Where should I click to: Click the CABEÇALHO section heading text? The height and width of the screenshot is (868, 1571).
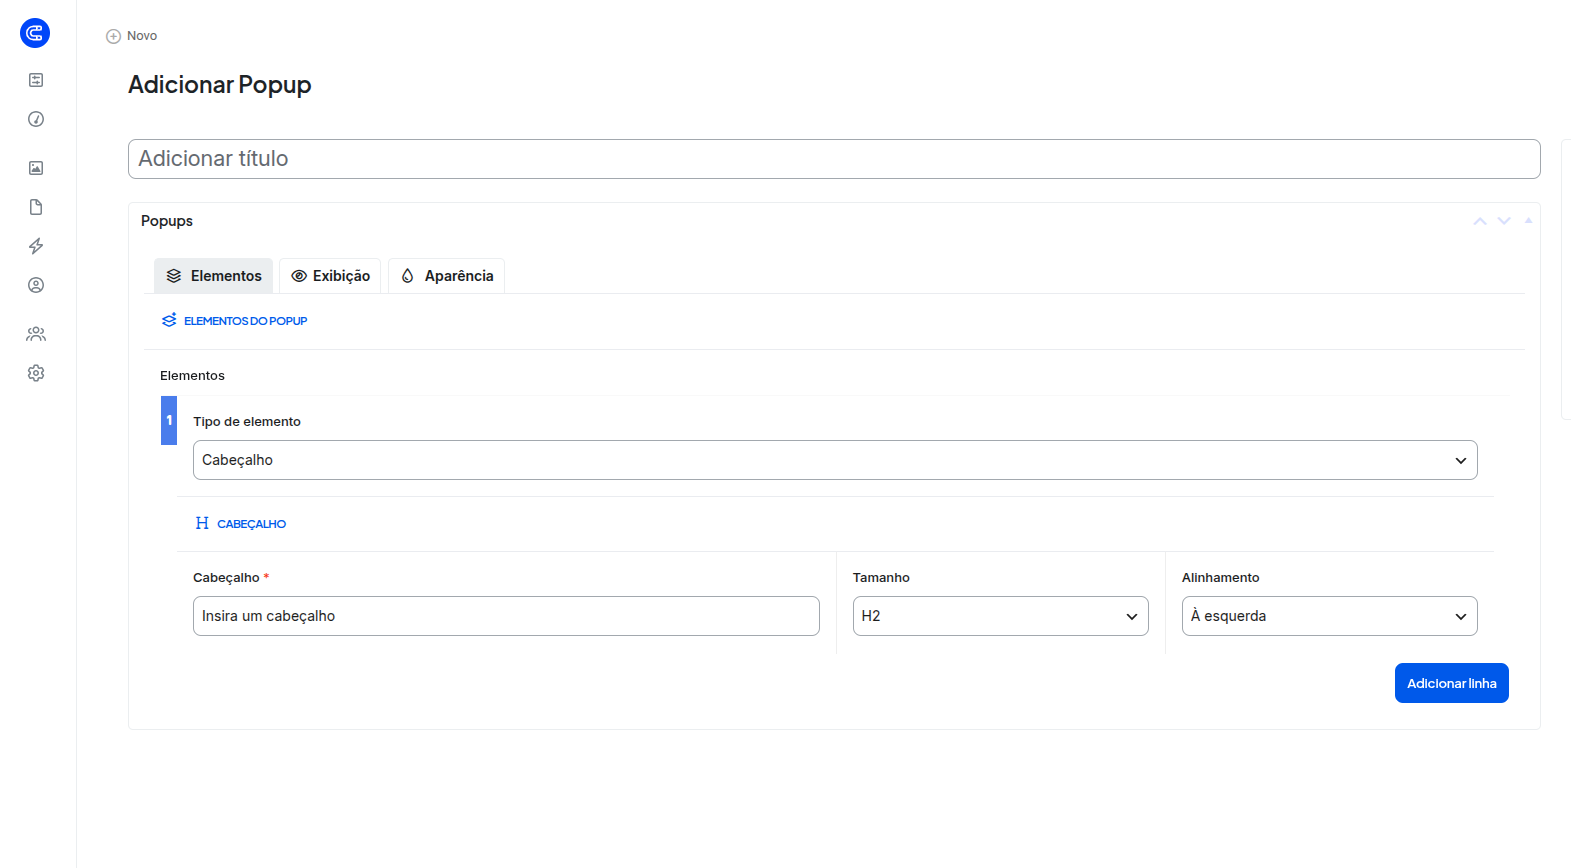(251, 524)
